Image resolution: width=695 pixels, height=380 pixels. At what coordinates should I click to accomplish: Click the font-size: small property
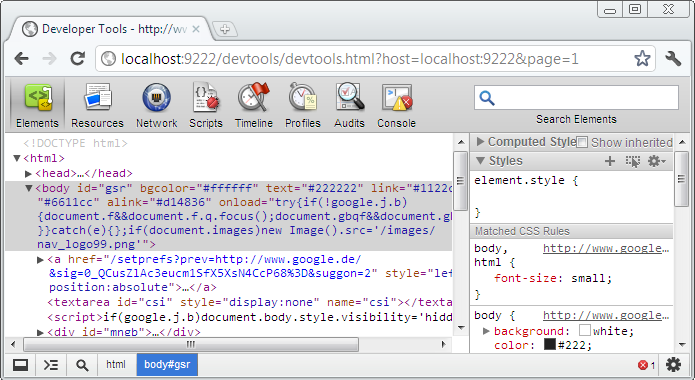pos(553,278)
